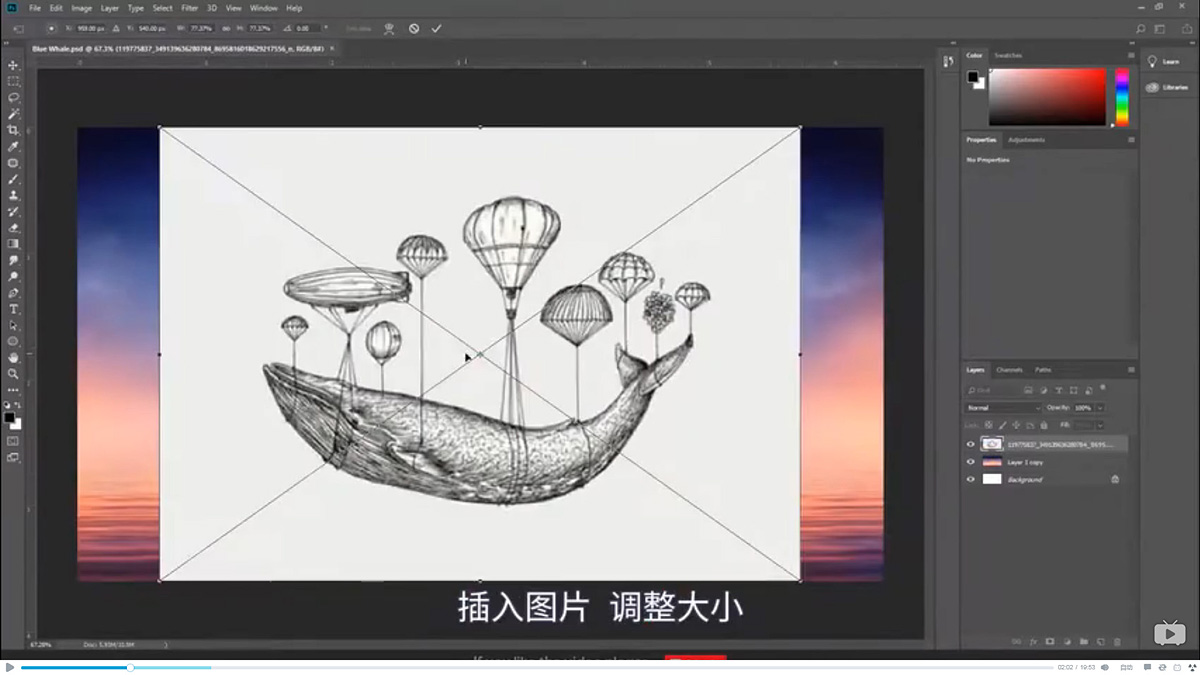Switch to the Channels tab
This screenshot has height=675, width=1200.
coord(1009,369)
